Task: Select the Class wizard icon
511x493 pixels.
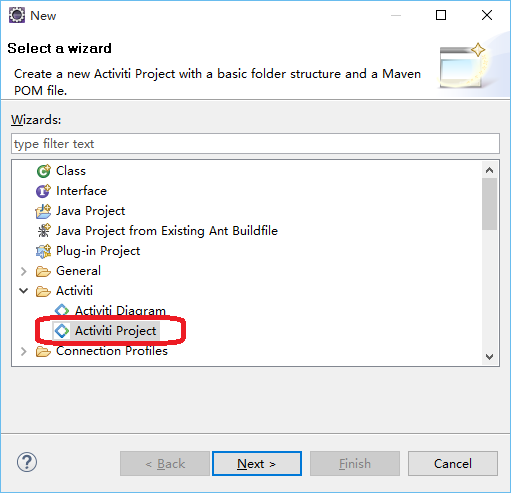Action: [x=43, y=171]
